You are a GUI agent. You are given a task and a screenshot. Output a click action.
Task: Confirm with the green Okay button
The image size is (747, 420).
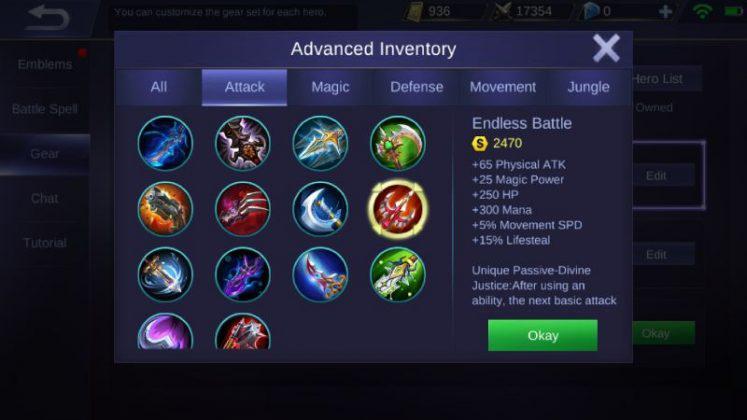tap(543, 335)
